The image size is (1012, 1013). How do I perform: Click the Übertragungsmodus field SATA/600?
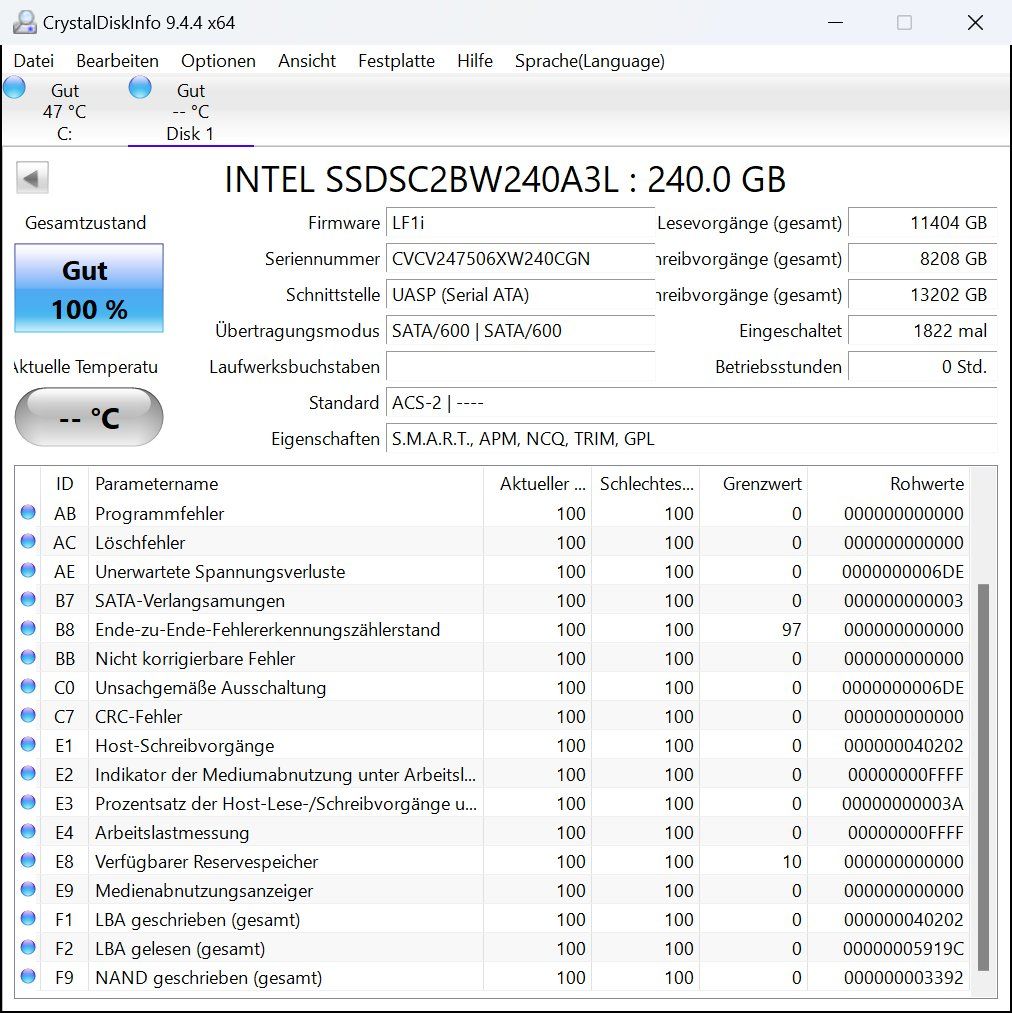(520, 331)
